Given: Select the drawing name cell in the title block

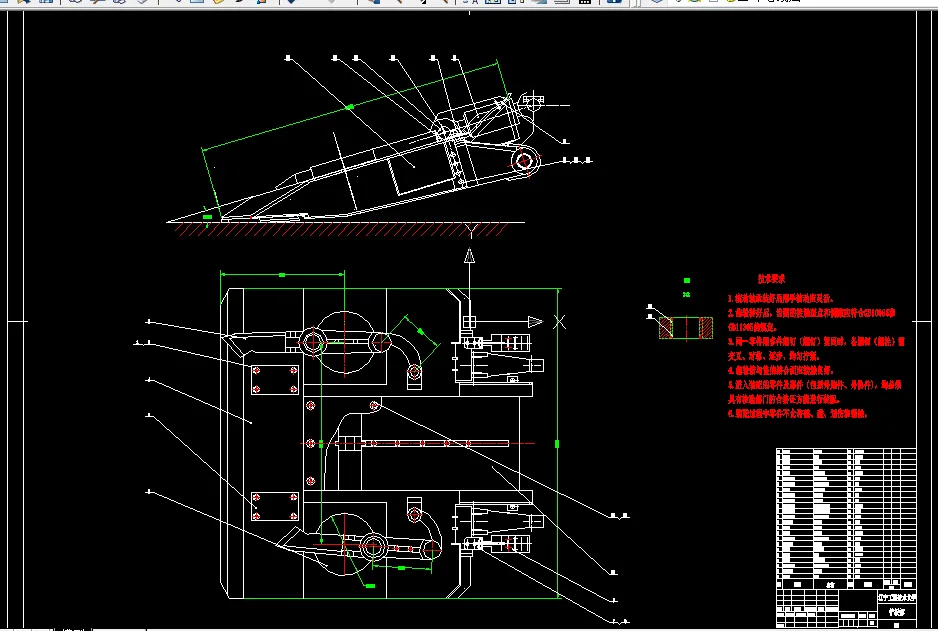Looking at the screenshot, I should [x=897, y=612].
